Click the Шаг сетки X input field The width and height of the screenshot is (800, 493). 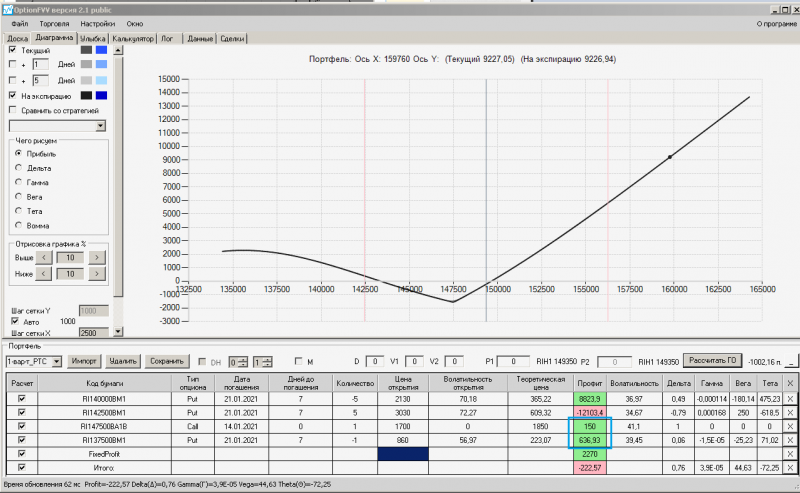pyautogui.click(x=94, y=333)
